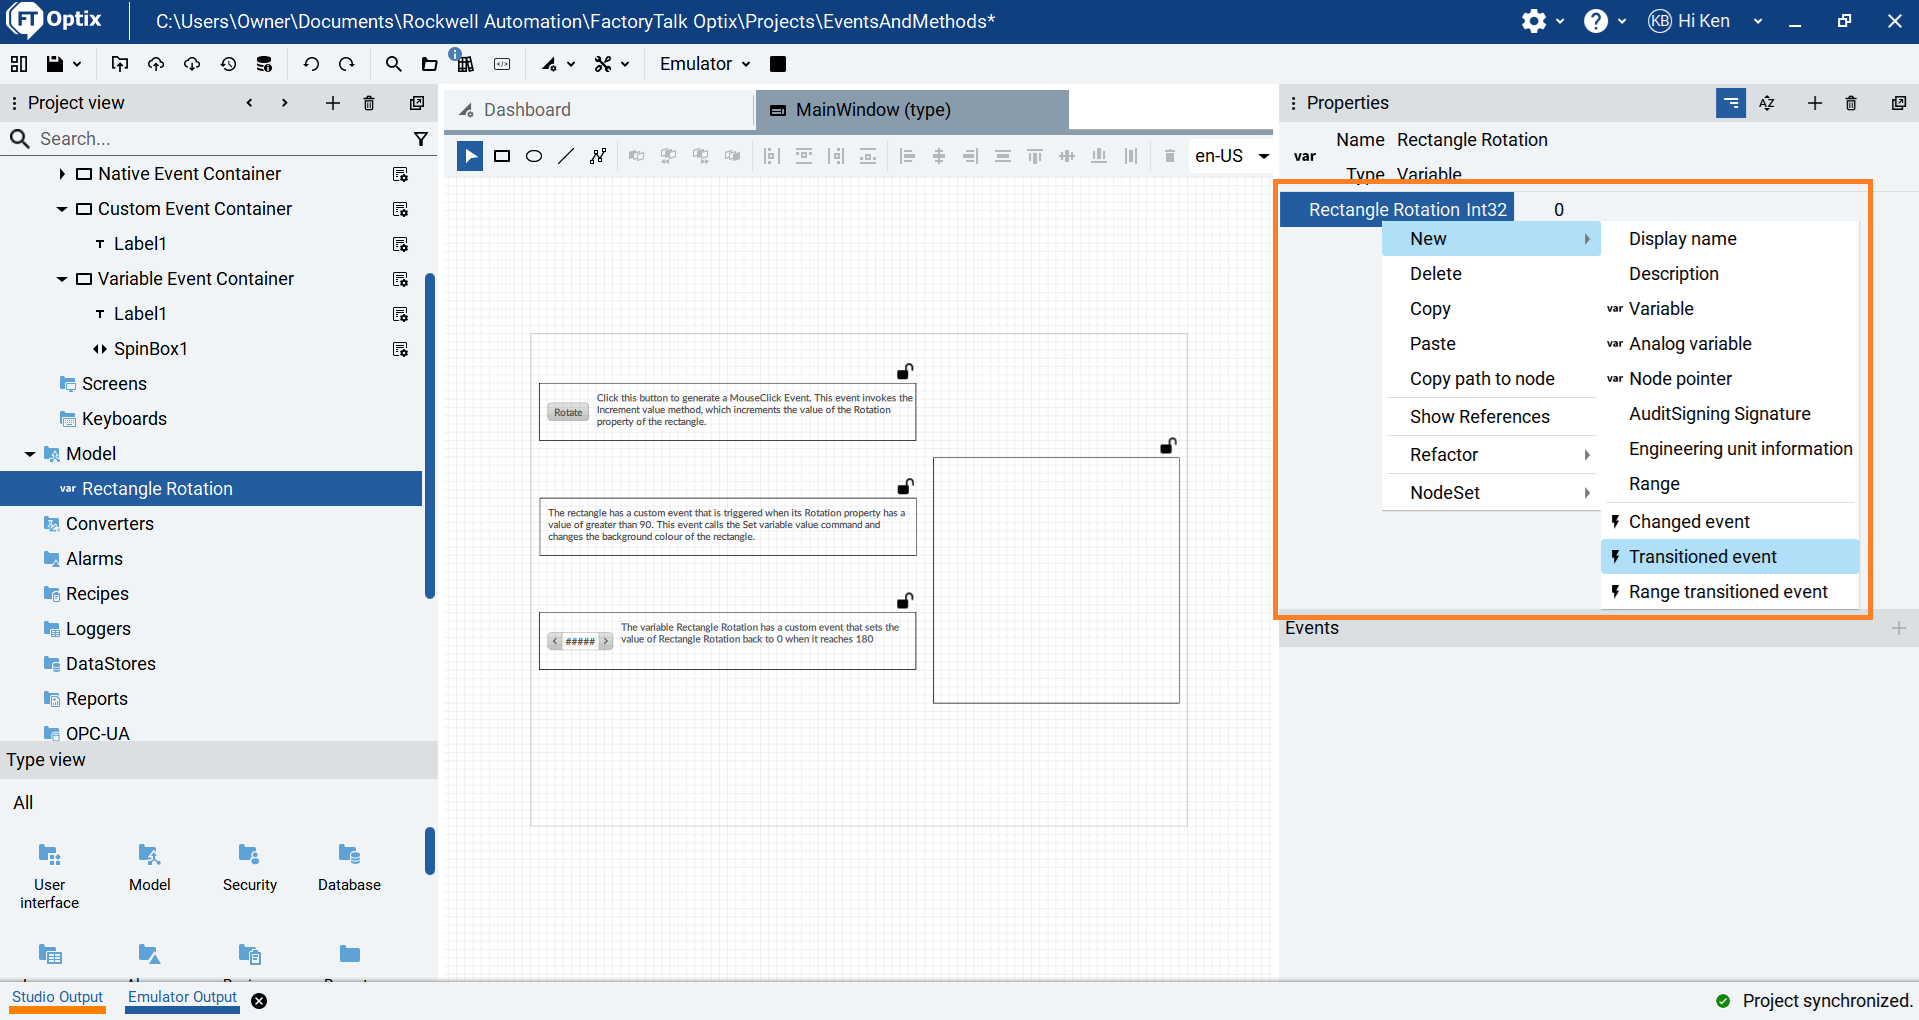Select the pointer selection tool

click(x=470, y=156)
